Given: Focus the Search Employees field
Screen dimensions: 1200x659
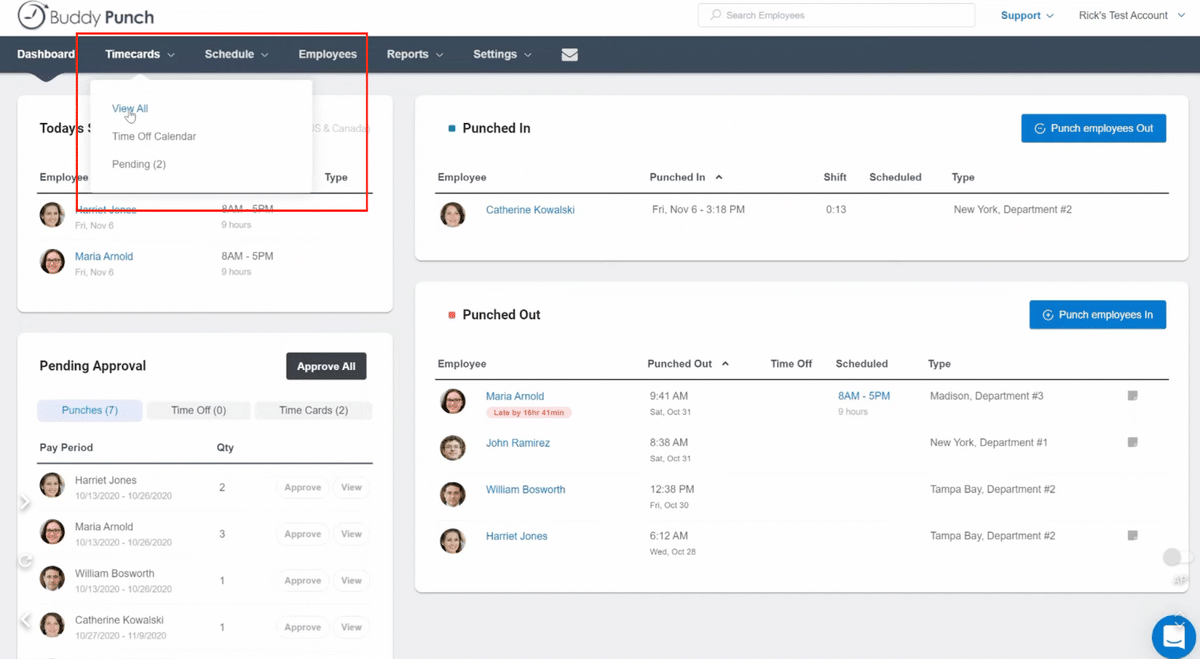Looking at the screenshot, I should pyautogui.click(x=836, y=15).
